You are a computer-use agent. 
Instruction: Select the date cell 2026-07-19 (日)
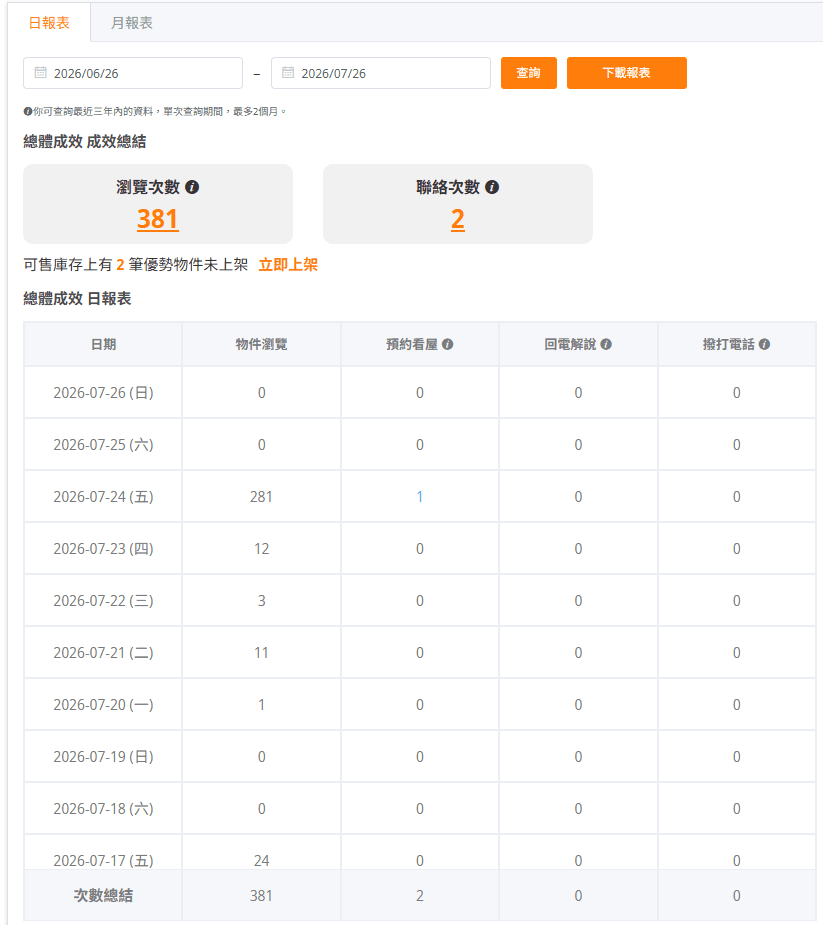103,756
